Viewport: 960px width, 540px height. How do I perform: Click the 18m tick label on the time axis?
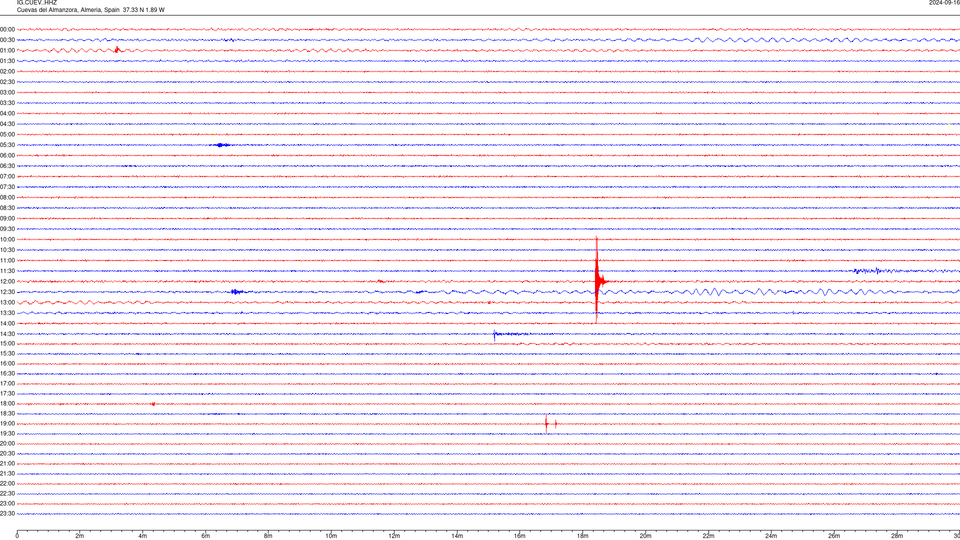[583, 536]
